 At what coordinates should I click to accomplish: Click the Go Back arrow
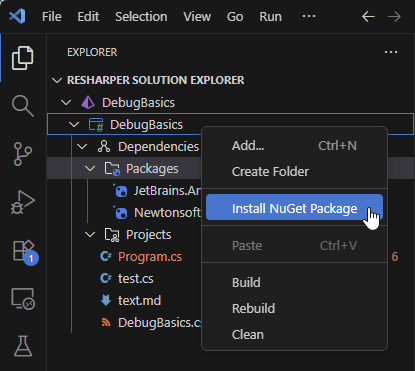point(368,16)
